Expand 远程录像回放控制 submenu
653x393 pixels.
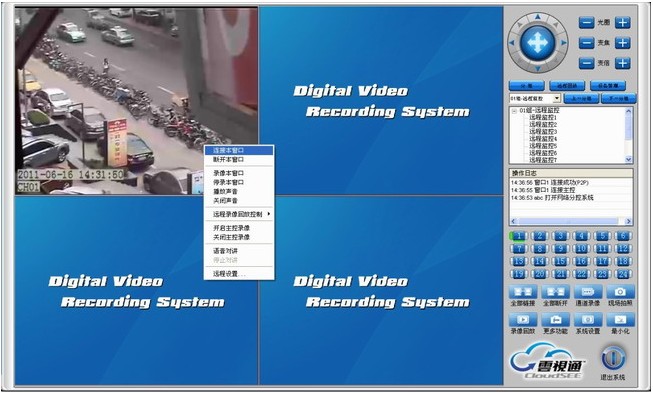(239, 214)
